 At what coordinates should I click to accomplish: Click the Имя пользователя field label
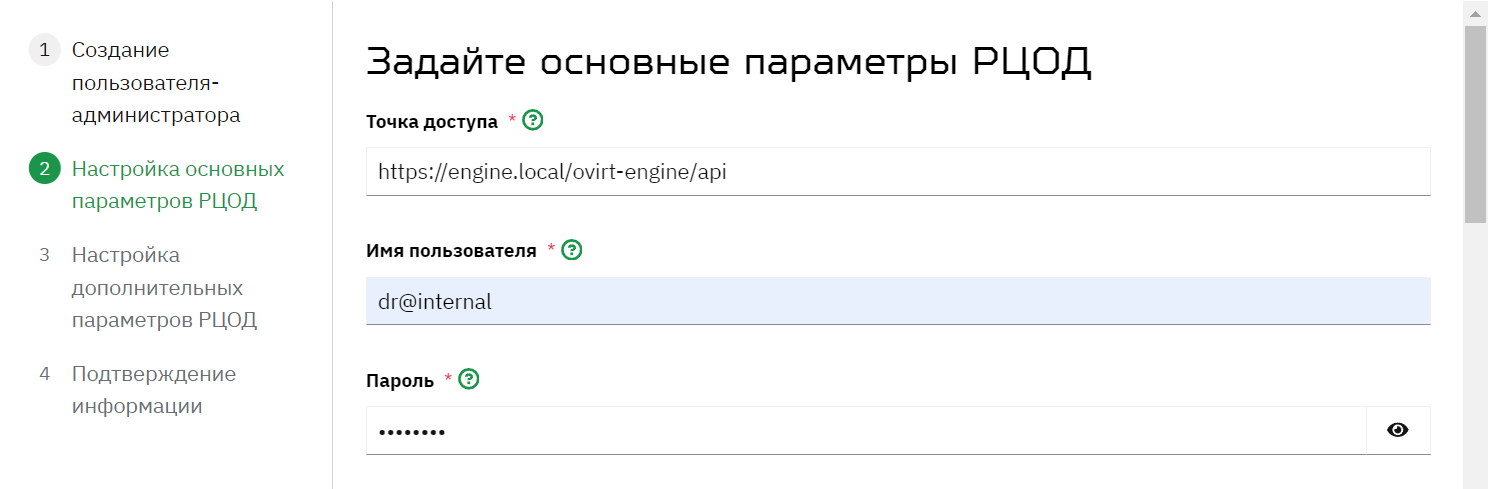click(452, 250)
